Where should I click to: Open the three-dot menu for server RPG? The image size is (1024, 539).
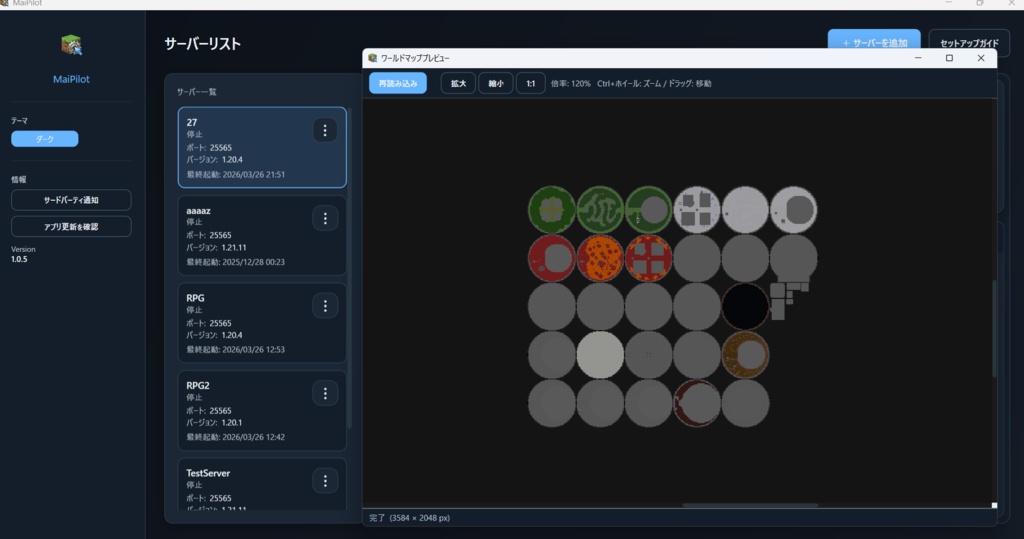[325, 306]
